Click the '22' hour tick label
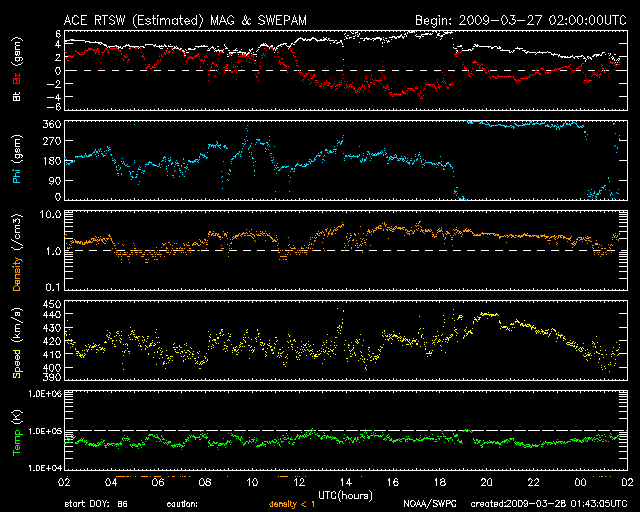Screen dimensions: 640x512 (x=533, y=483)
